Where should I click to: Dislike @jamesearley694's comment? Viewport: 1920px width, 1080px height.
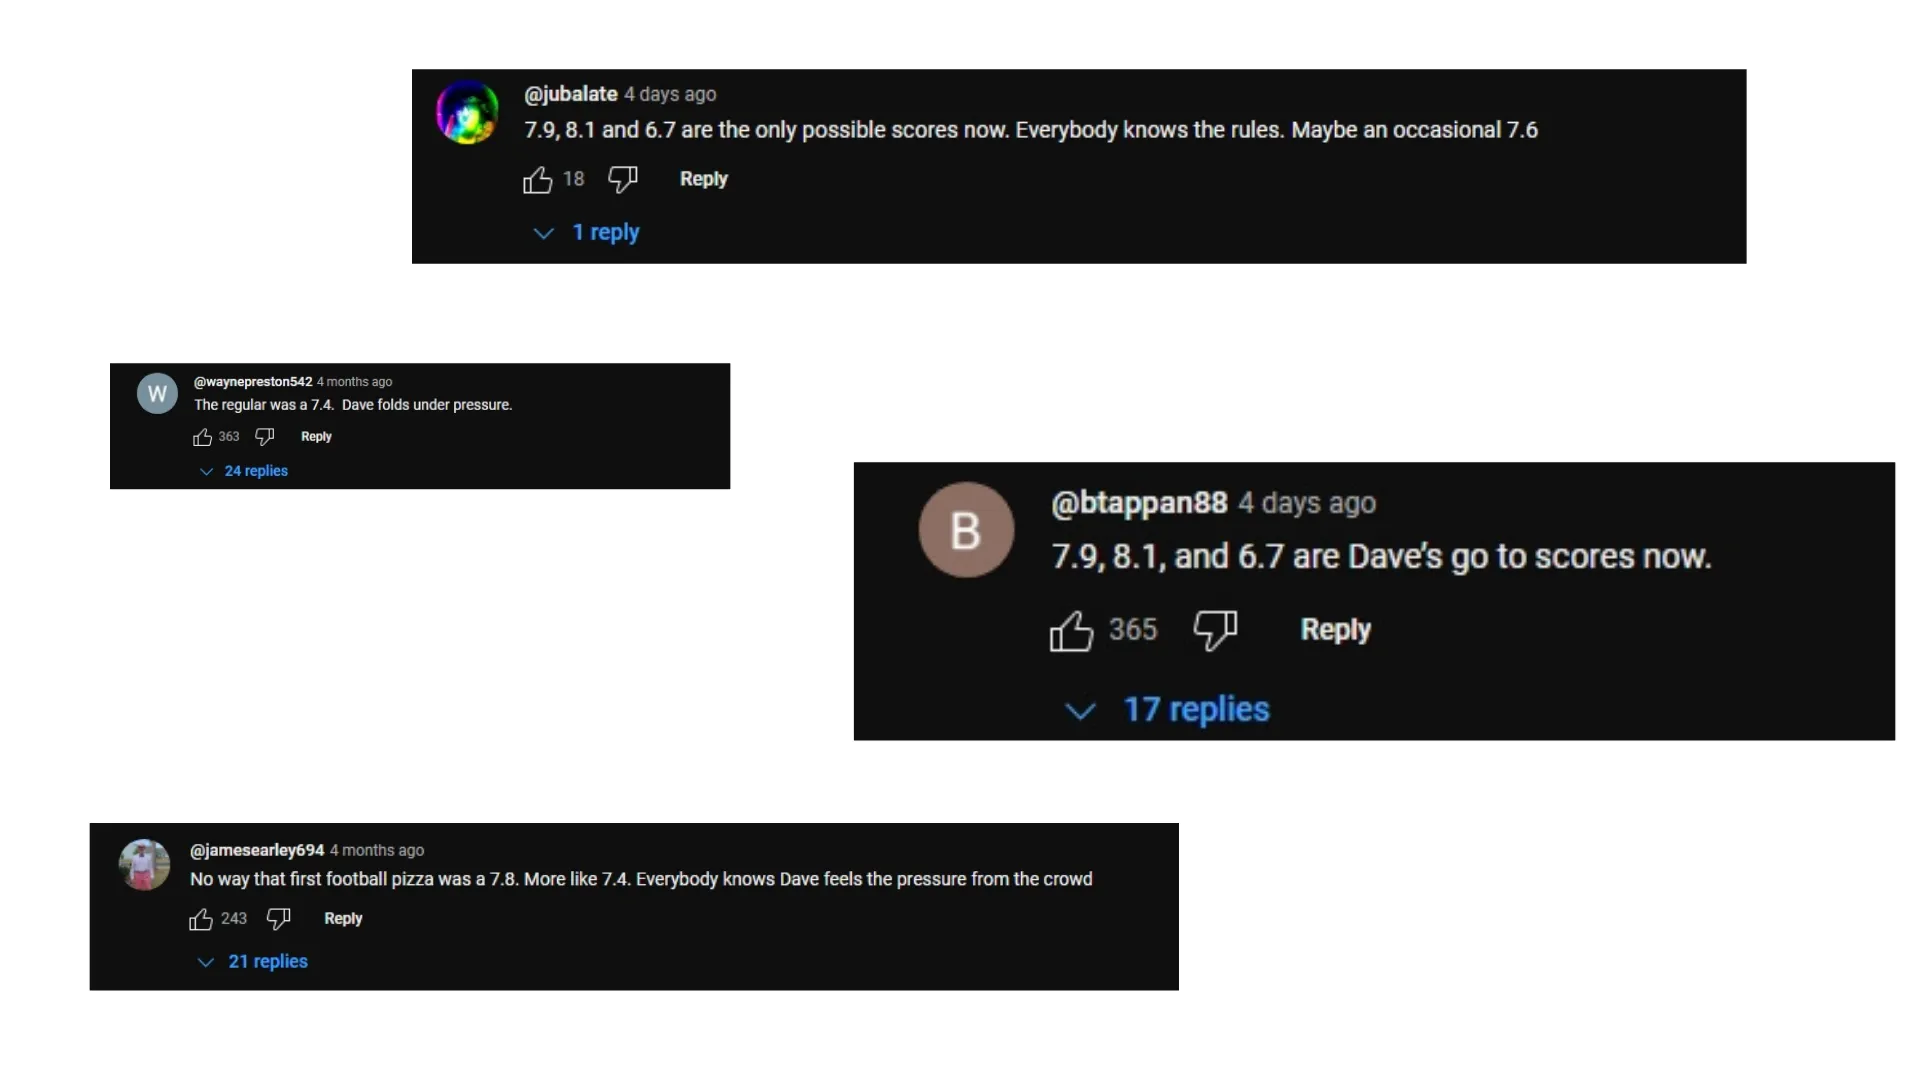(x=277, y=918)
